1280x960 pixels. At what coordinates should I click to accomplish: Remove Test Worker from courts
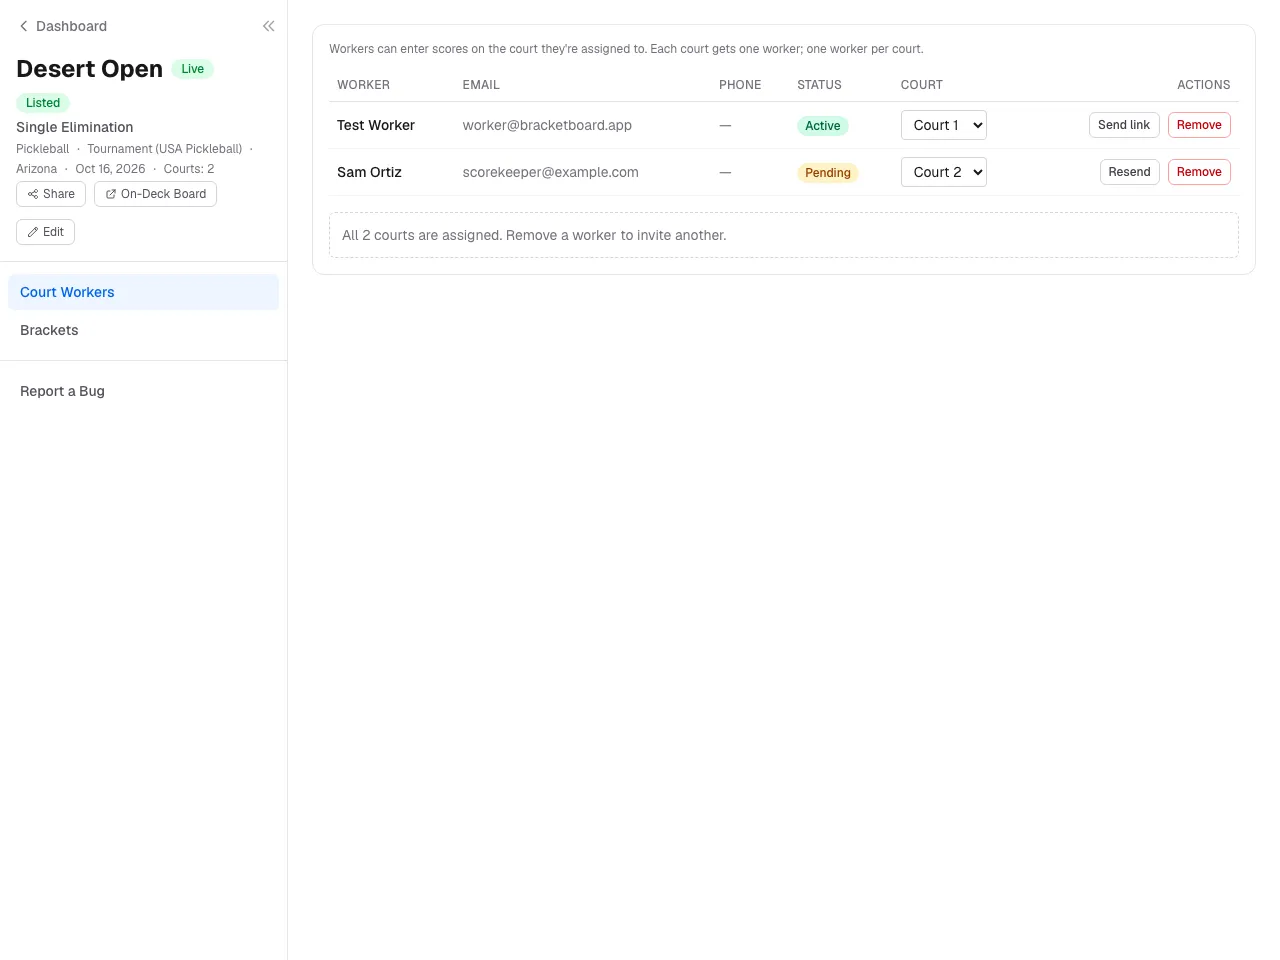pos(1199,125)
